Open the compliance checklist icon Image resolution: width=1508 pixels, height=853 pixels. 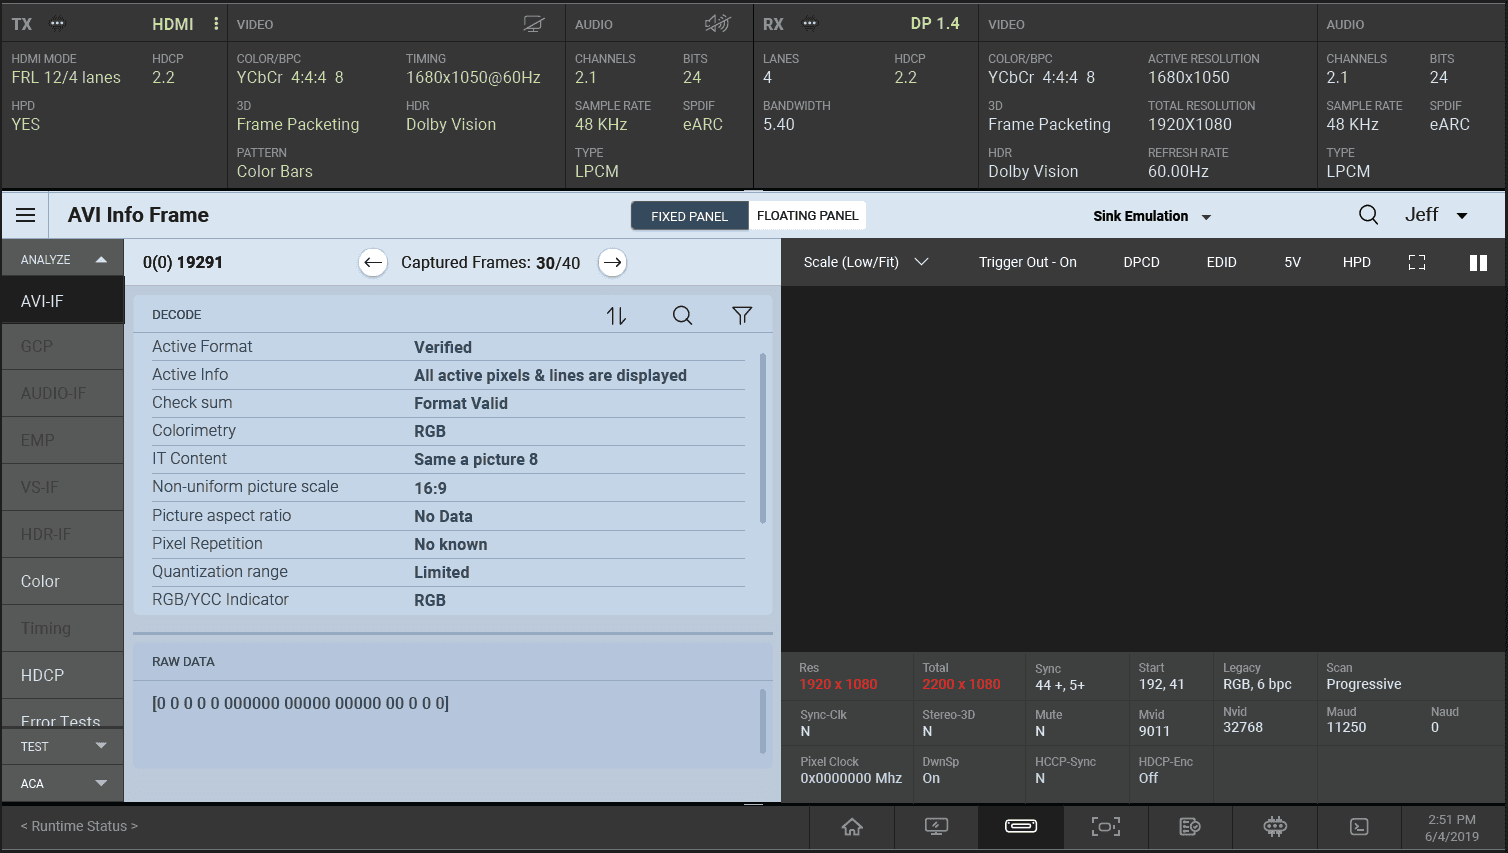(x=1190, y=826)
